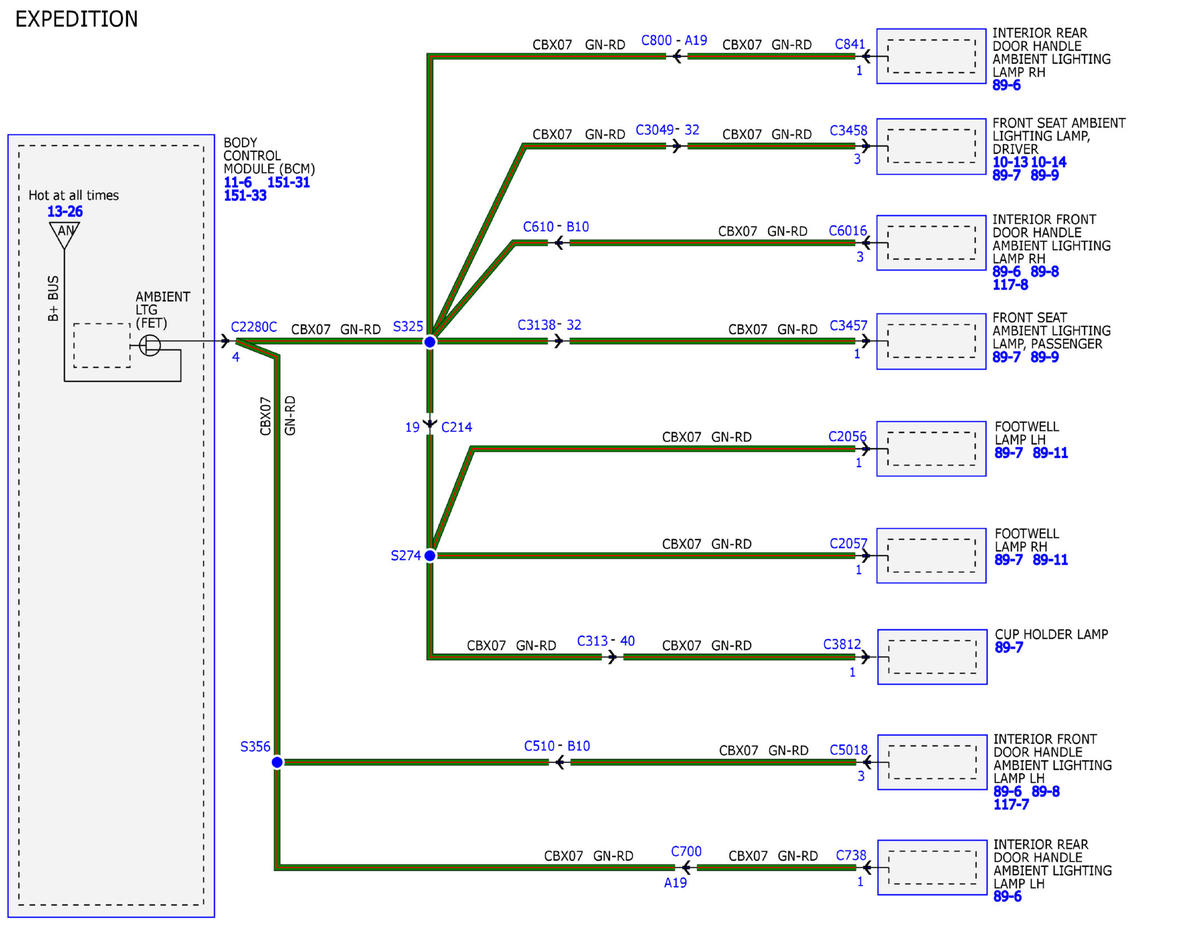Select the Footwell Lamp RH component box
Viewport: 1200px width, 927px height.
coord(932,555)
